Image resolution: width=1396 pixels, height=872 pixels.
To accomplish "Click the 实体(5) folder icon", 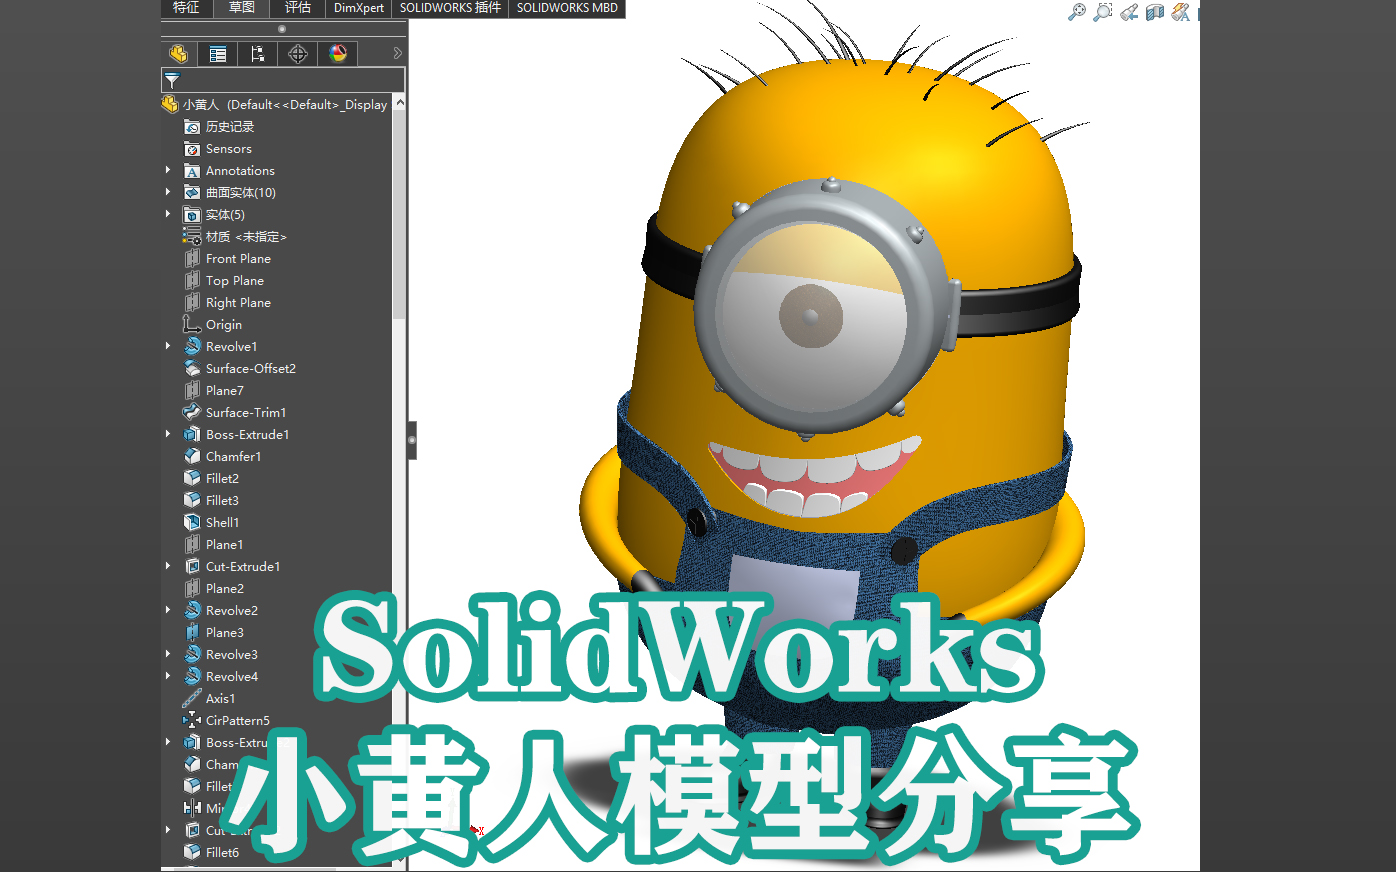I will (x=192, y=215).
